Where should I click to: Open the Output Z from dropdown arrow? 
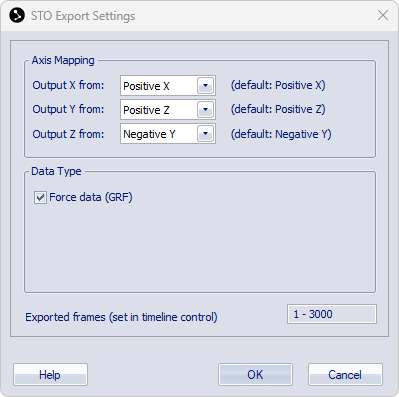tap(205, 134)
